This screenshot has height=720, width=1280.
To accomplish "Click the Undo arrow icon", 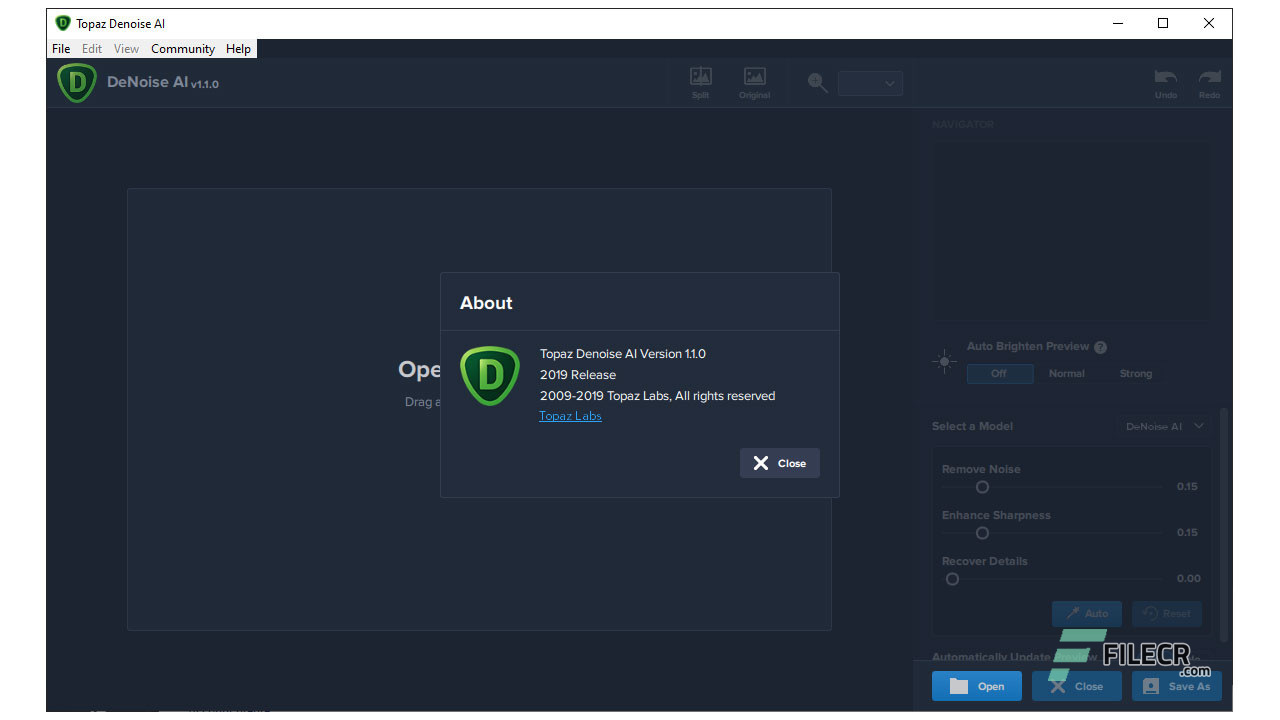I will (x=1165, y=79).
